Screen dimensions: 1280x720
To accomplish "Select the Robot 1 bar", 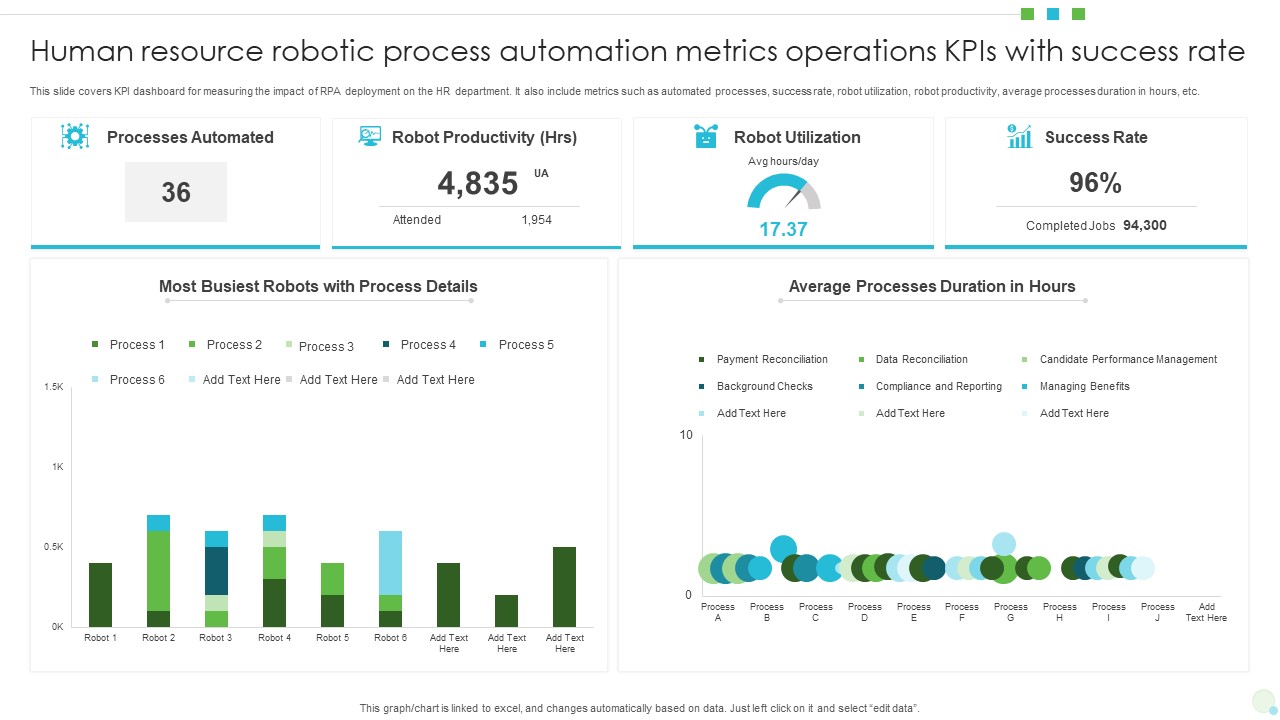I will [x=100, y=595].
